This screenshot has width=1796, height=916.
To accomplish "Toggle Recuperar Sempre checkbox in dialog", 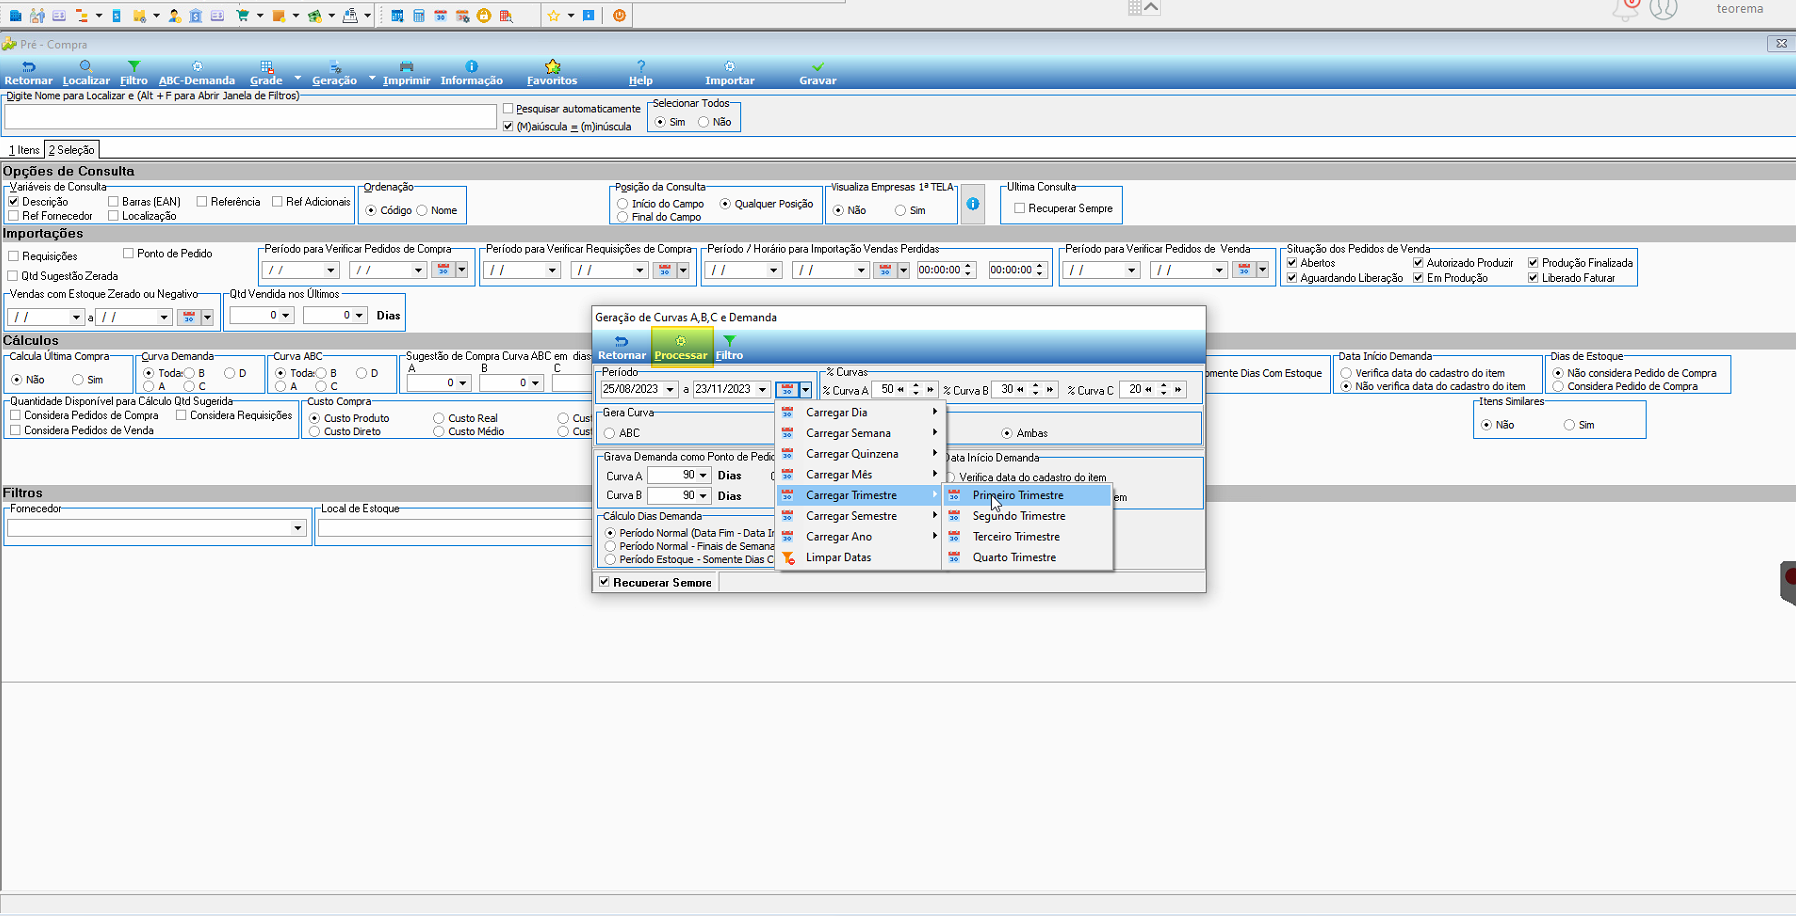I will coord(604,582).
